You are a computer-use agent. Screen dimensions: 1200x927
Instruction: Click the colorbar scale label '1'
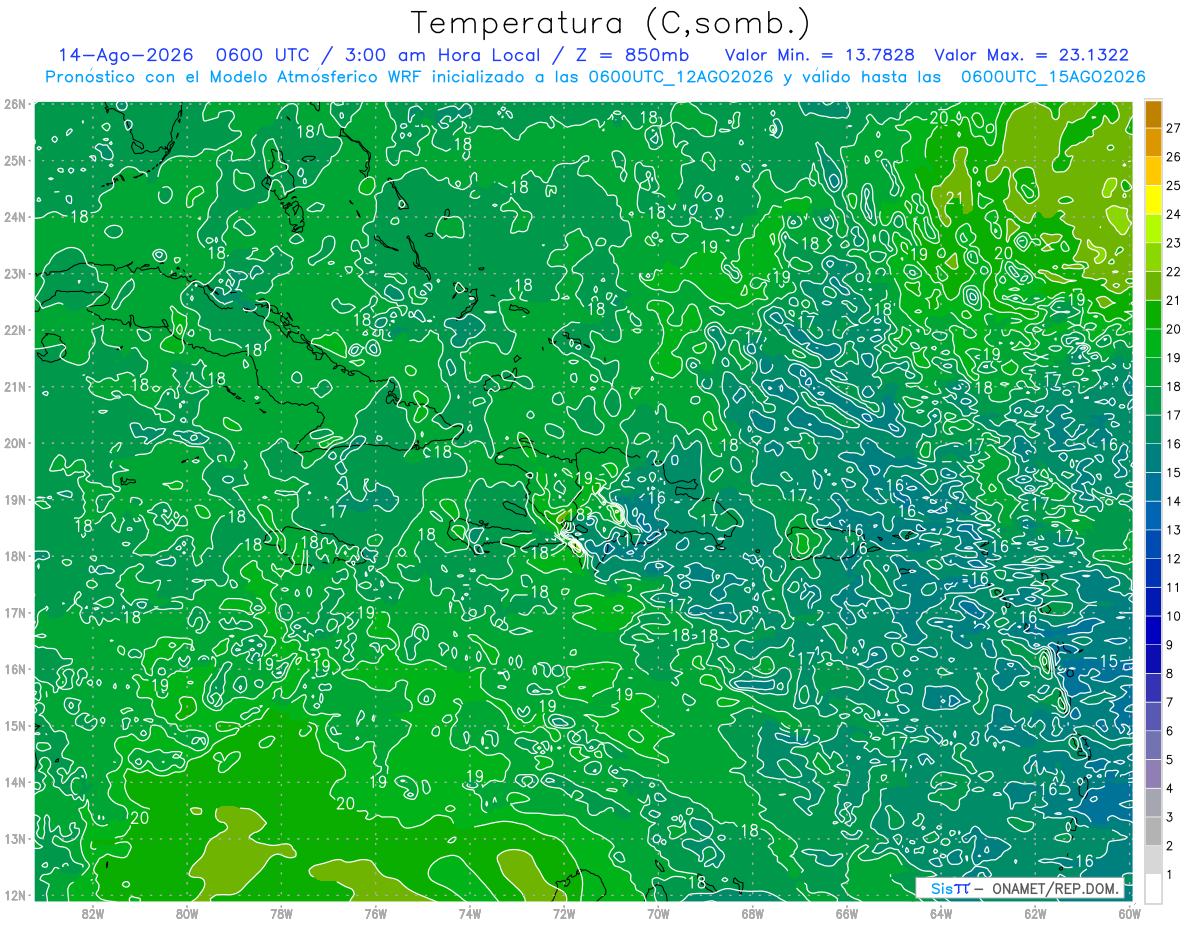[1170, 875]
